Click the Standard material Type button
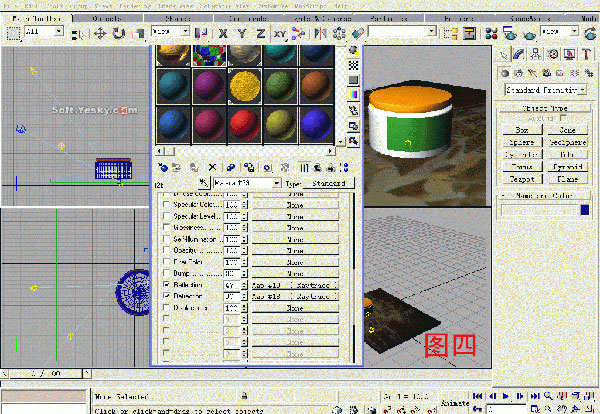The height and width of the screenshot is (414, 600). coord(328,183)
